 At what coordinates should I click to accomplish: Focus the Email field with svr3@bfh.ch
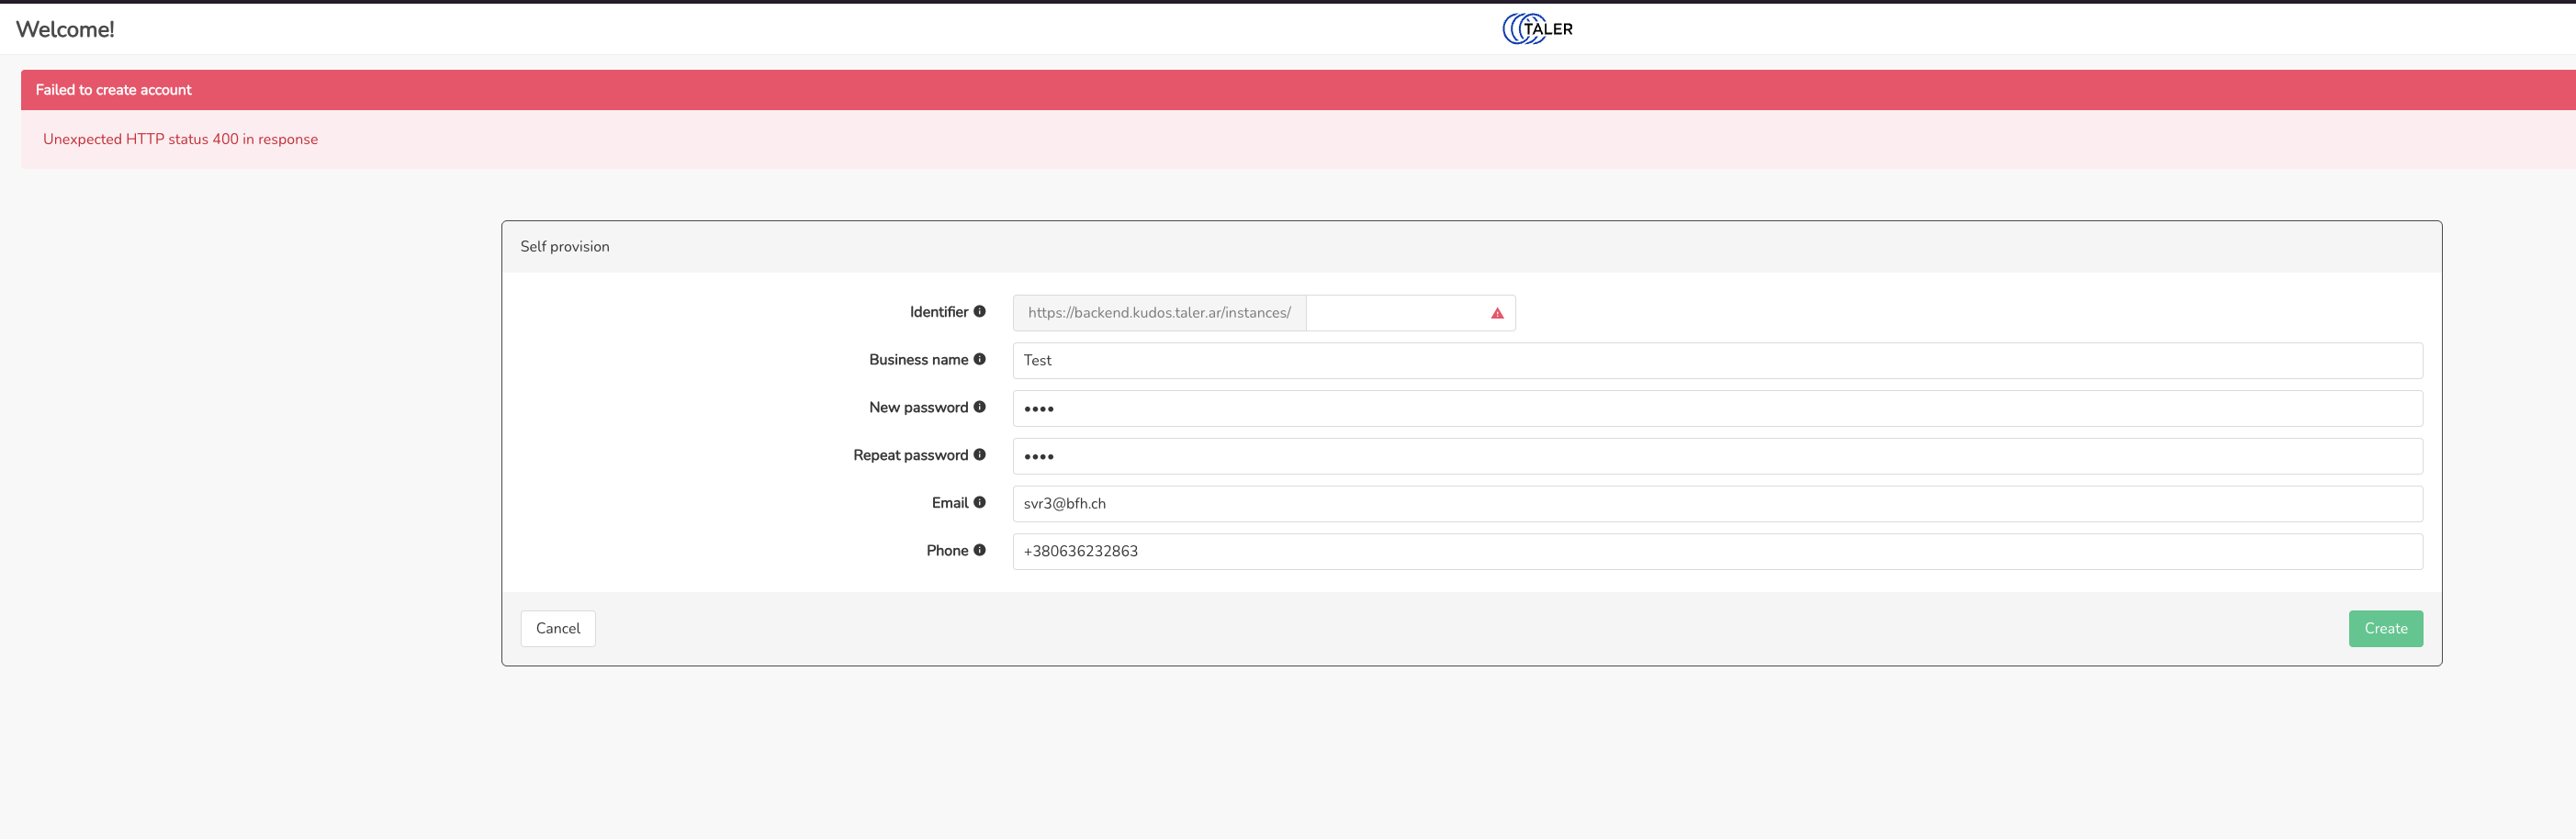pos(1717,503)
